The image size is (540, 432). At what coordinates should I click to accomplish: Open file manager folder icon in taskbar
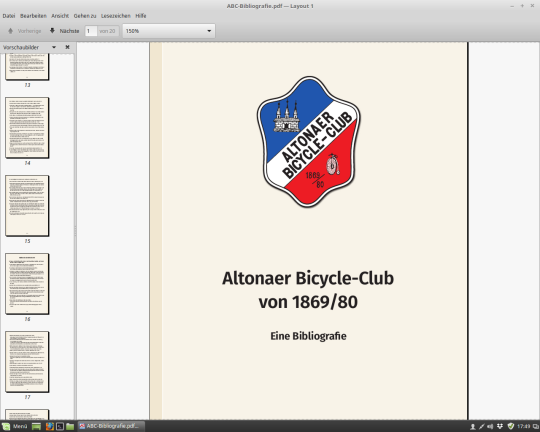click(x=70, y=426)
